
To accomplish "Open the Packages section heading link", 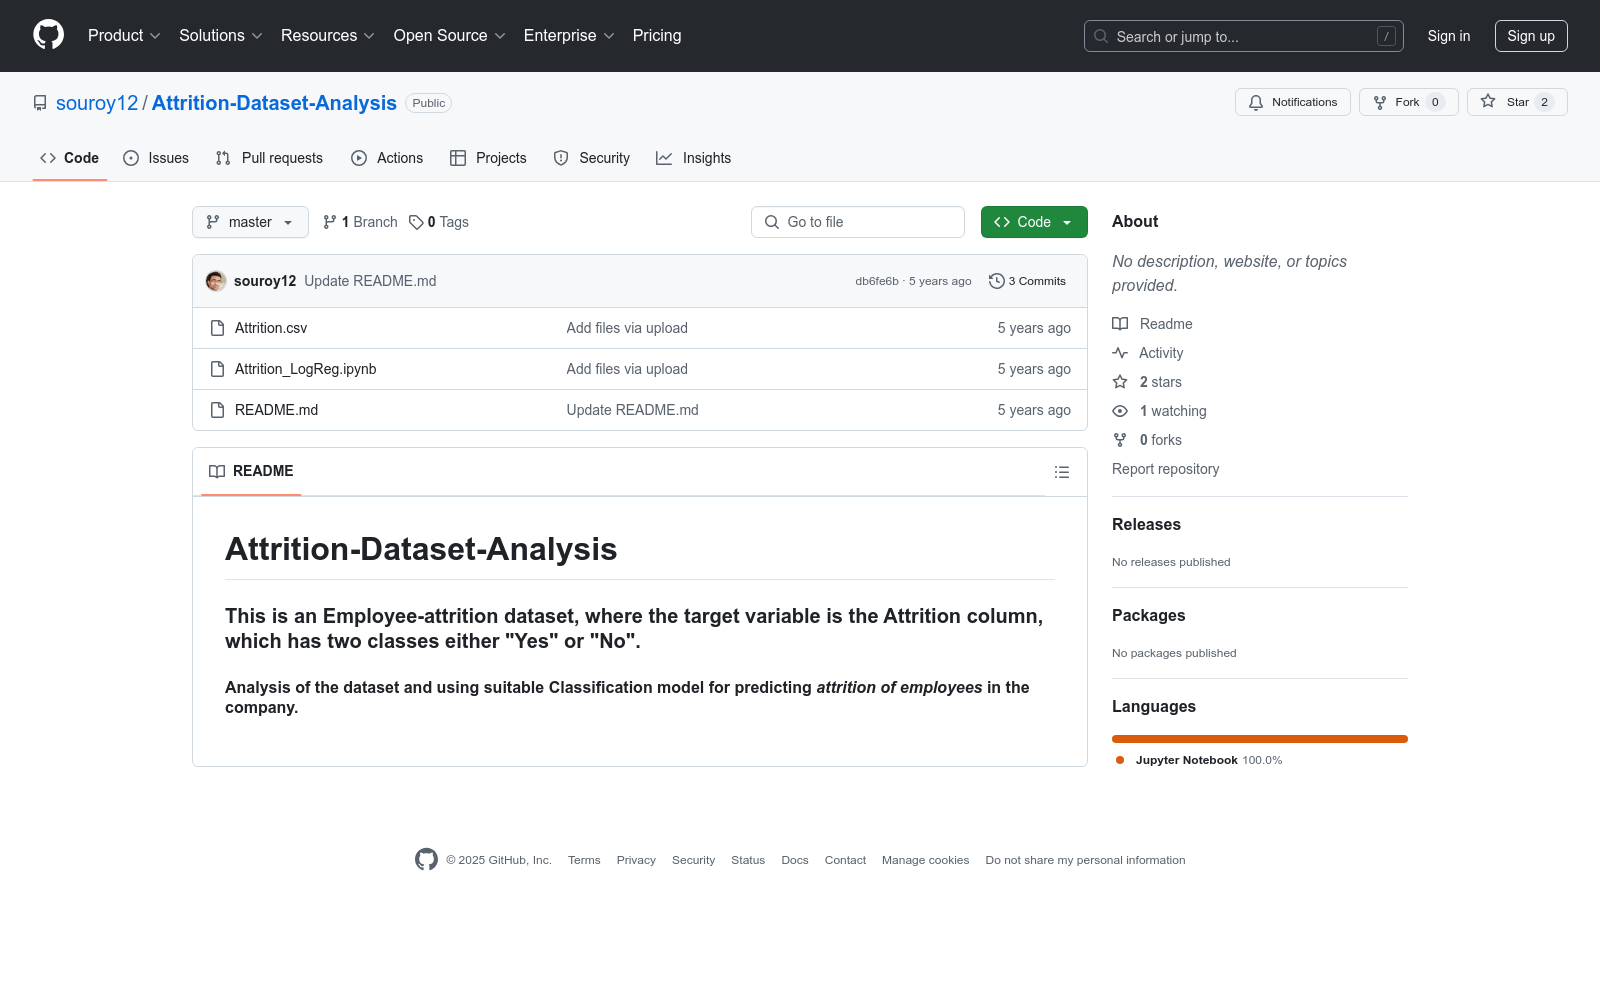I will (x=1148, y=615).
